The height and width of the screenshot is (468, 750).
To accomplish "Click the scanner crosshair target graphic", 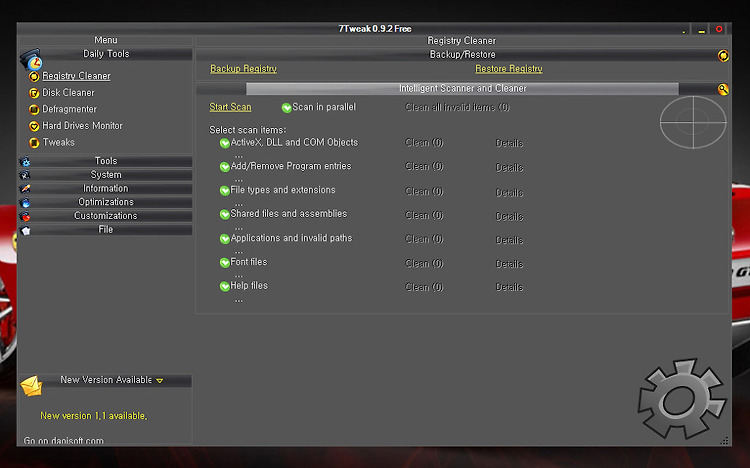I will (x=693, y=123).
